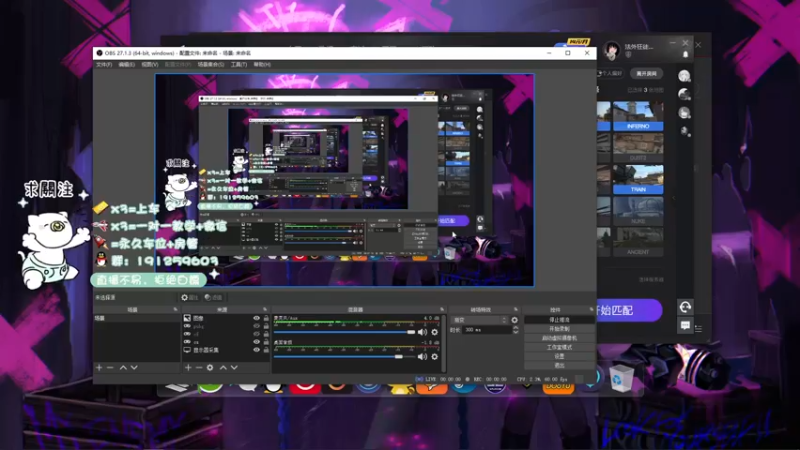The width and height of the screenshot is (800, 450).
Task: Lock the 显示器采集 source with its padlock
Action: [x=266, y=350]
